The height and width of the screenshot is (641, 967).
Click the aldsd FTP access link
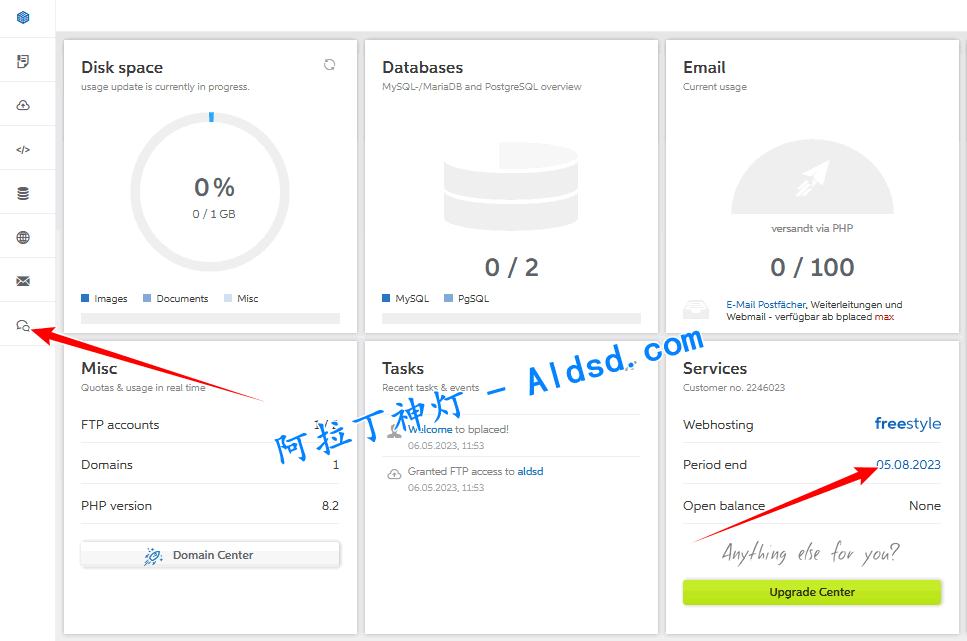(530, 471)
